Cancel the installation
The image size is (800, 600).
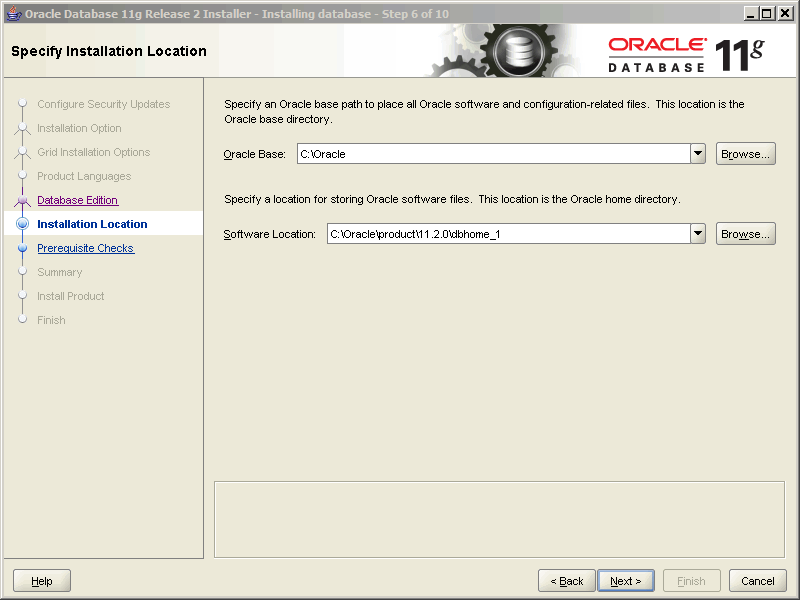click(x=758, y=581)
